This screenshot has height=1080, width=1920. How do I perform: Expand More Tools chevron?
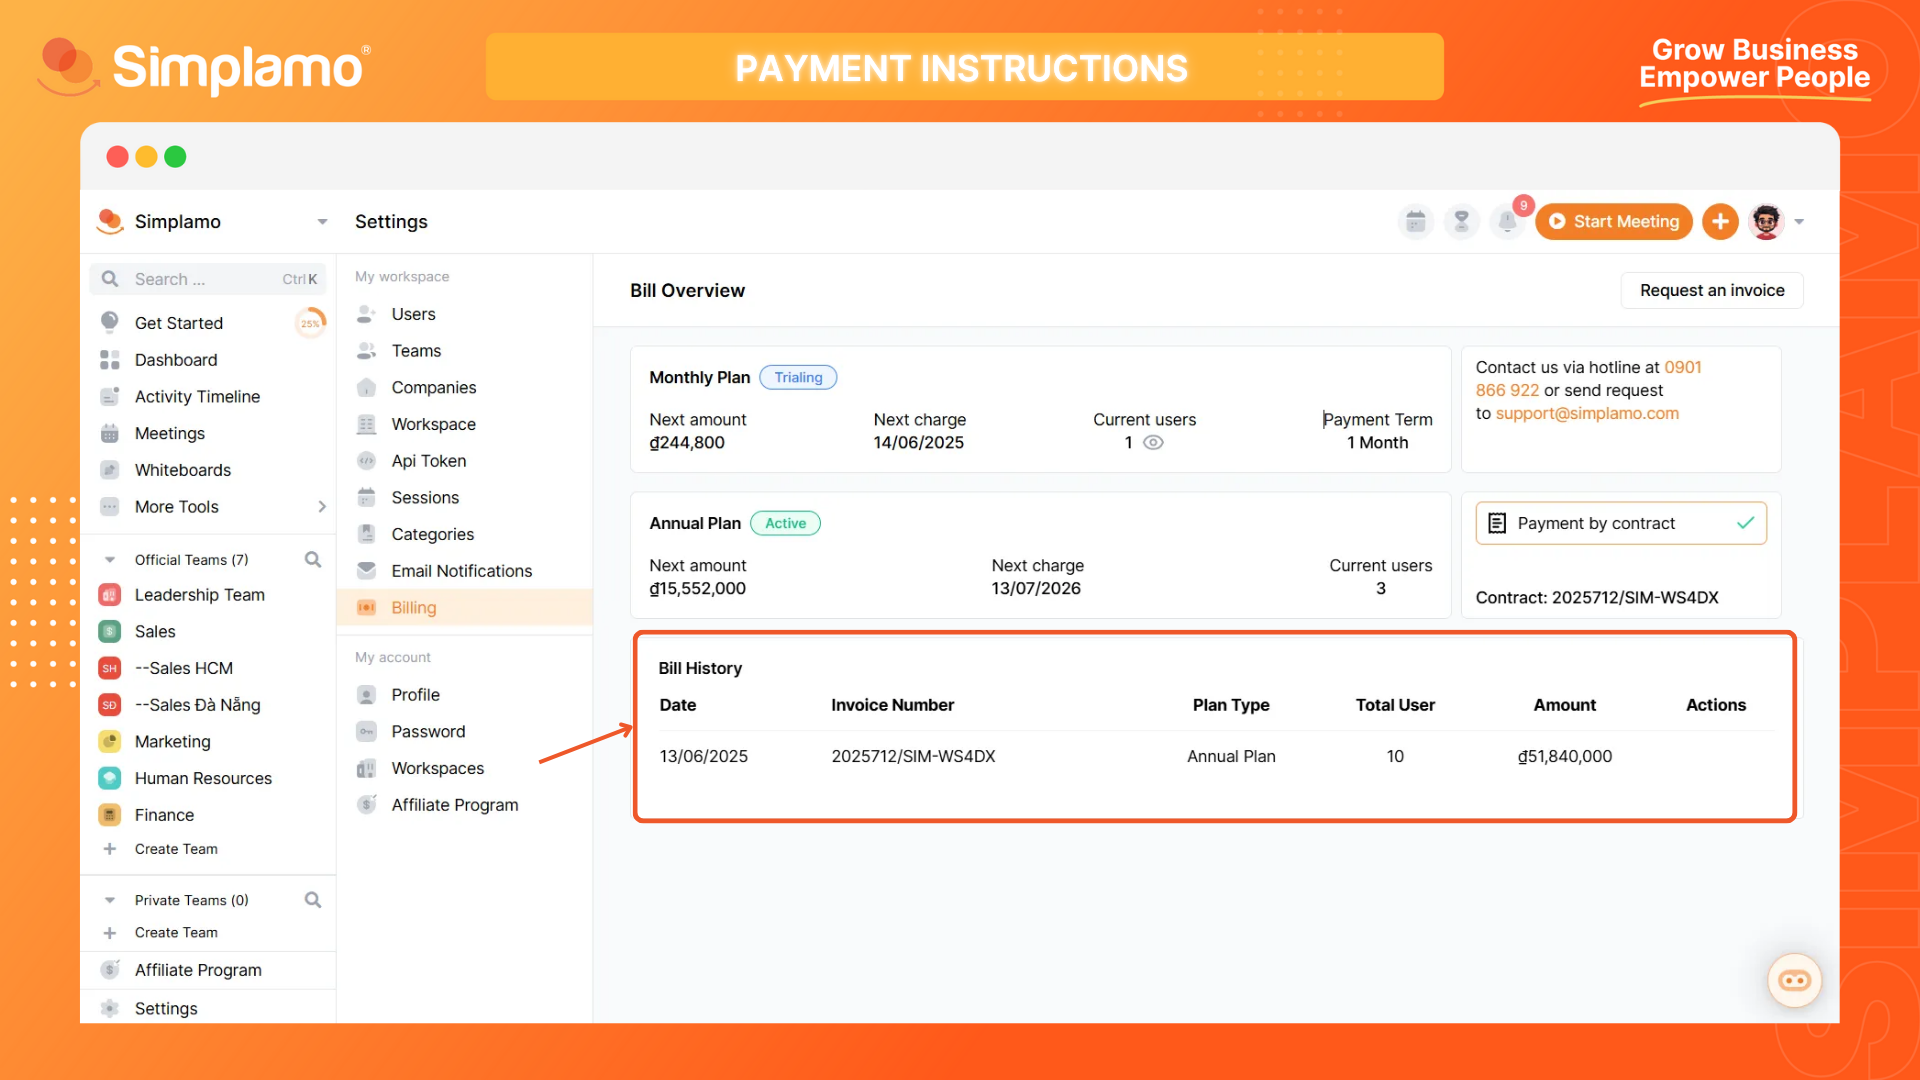point(322,507)
